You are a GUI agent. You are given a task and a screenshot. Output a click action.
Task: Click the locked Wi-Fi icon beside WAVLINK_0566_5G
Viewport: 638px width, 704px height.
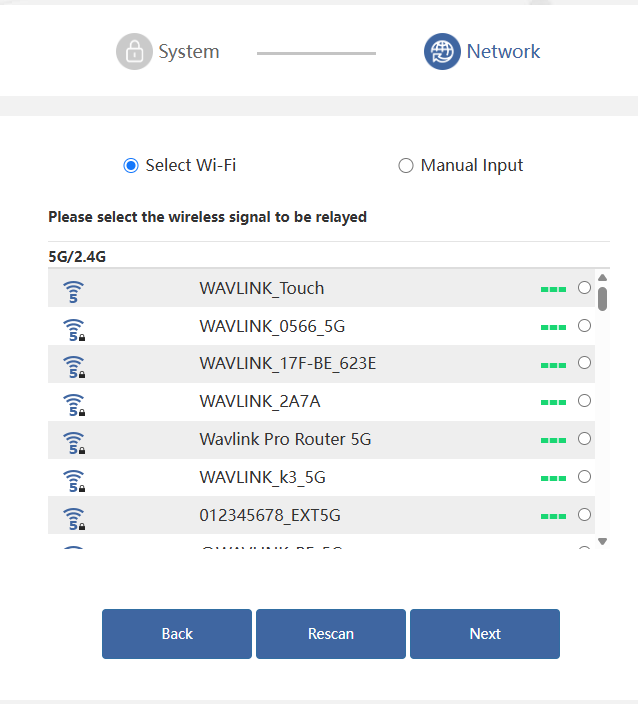(x=74, y=330)
